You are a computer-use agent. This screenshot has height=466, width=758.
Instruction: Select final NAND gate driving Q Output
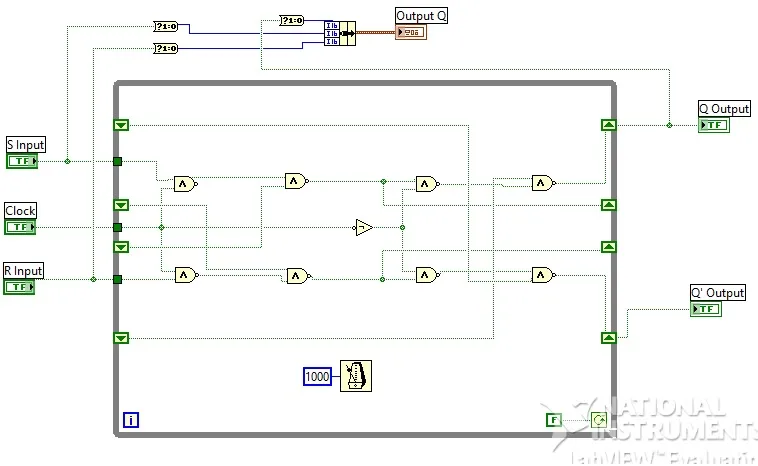coord(544,183)
